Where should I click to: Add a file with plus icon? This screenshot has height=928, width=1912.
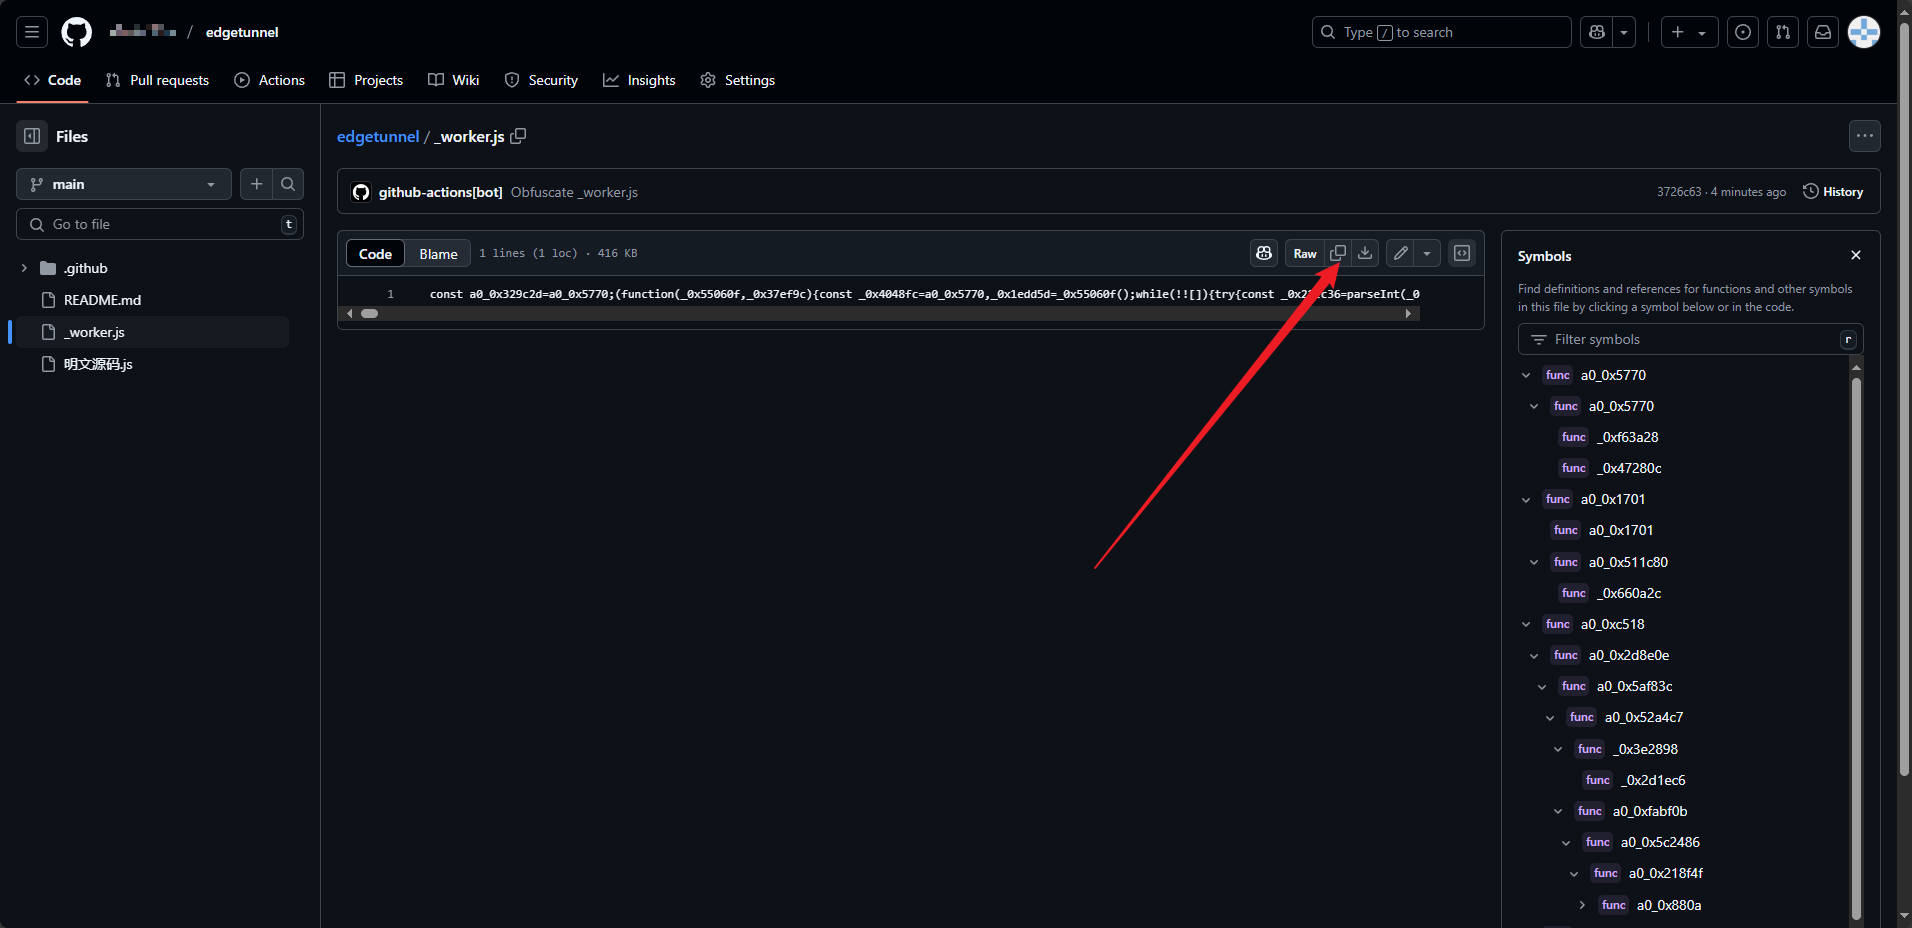[x=257, y=184]
